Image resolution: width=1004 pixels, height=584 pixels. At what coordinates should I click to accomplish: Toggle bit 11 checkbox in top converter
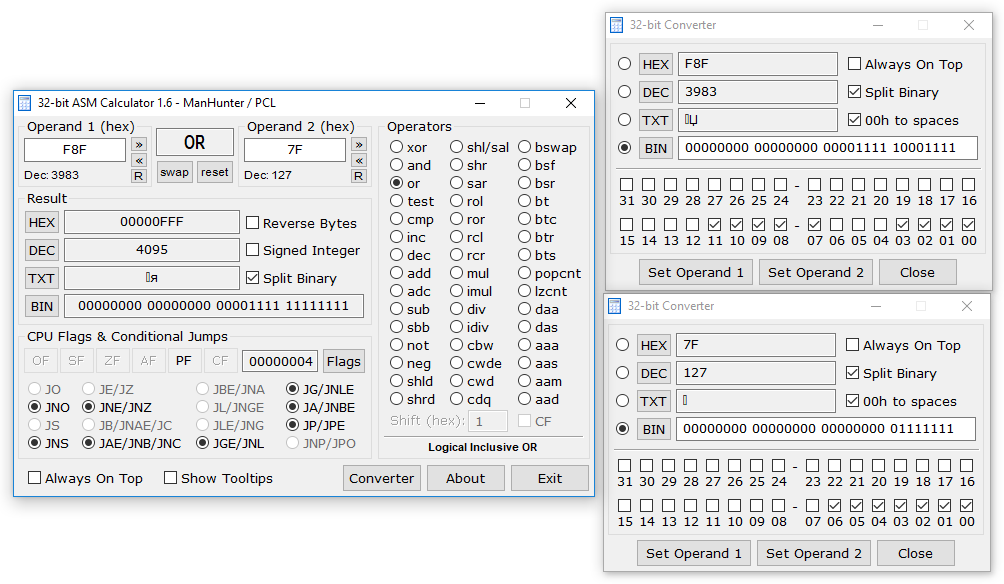[715, 225]
